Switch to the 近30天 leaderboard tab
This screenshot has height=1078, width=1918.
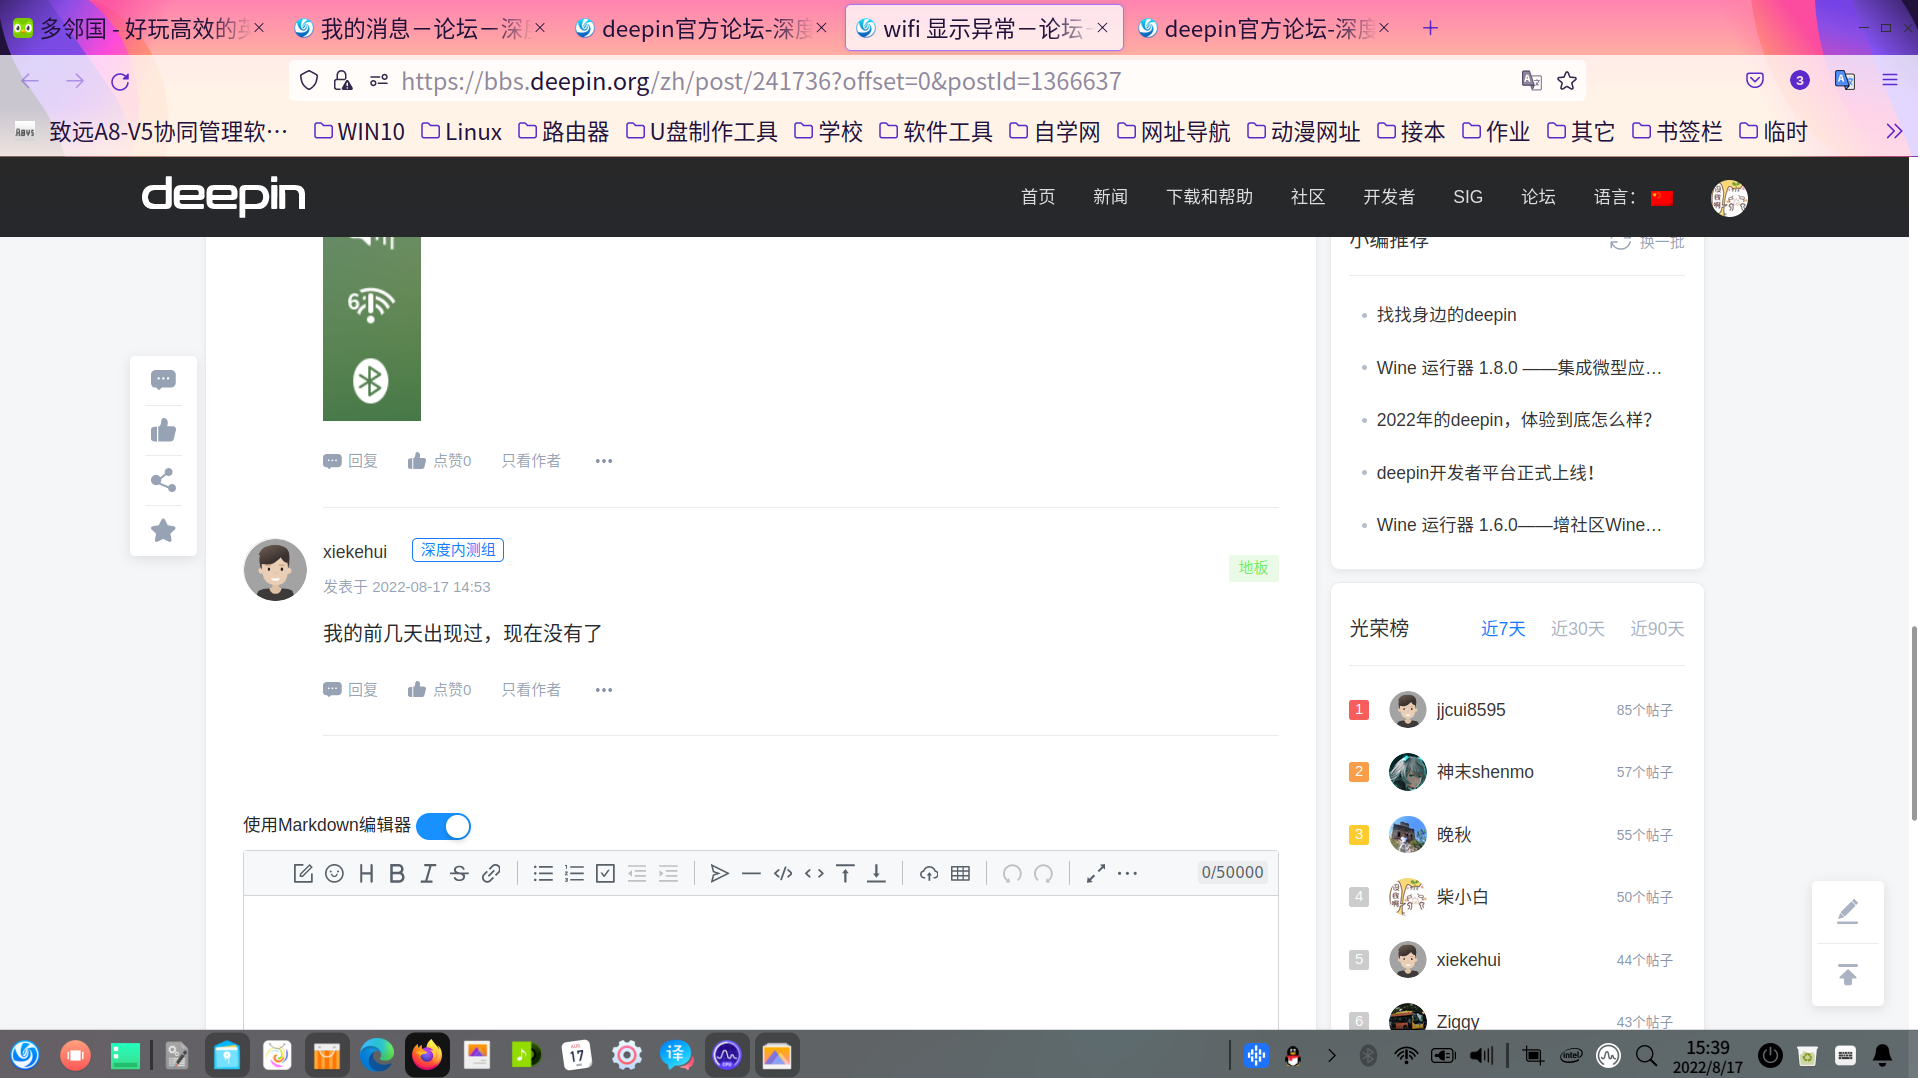(x=1577, y=628)
